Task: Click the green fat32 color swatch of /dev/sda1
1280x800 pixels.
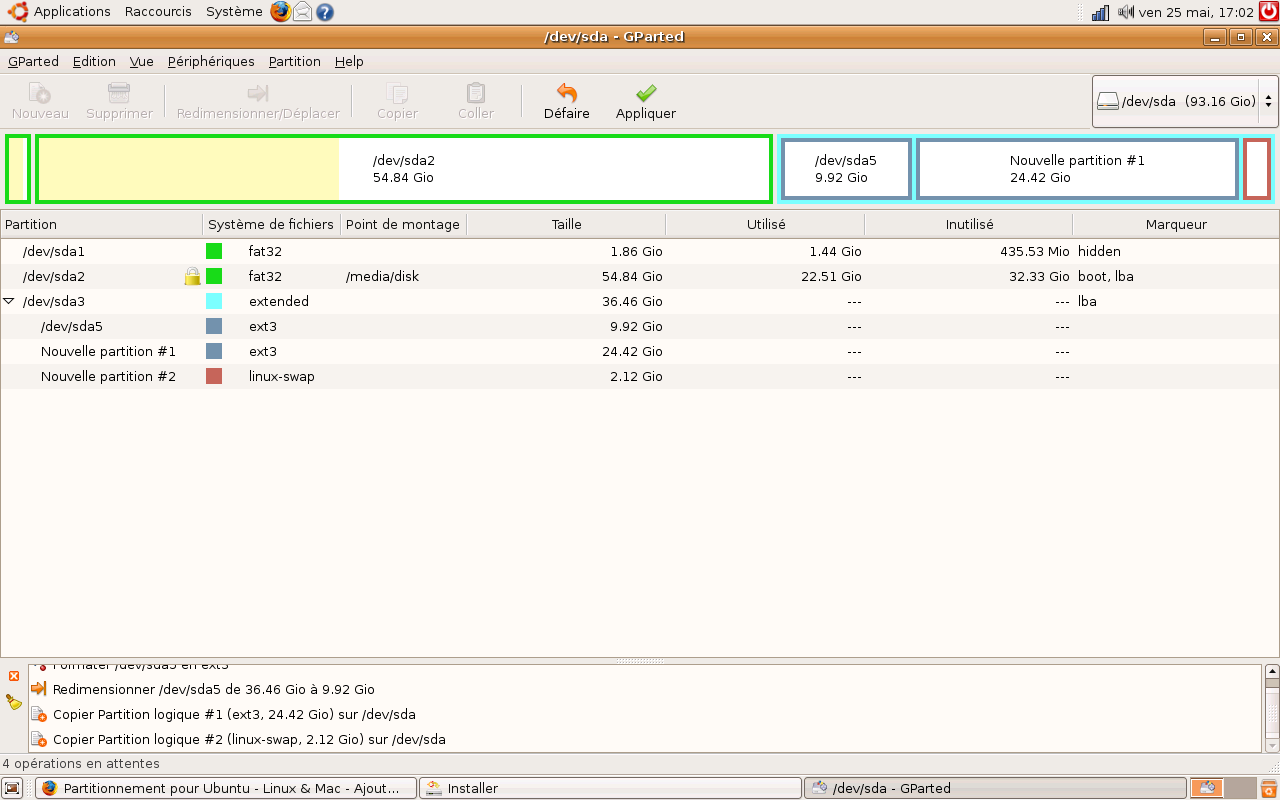Action: (x=213, y=251)
